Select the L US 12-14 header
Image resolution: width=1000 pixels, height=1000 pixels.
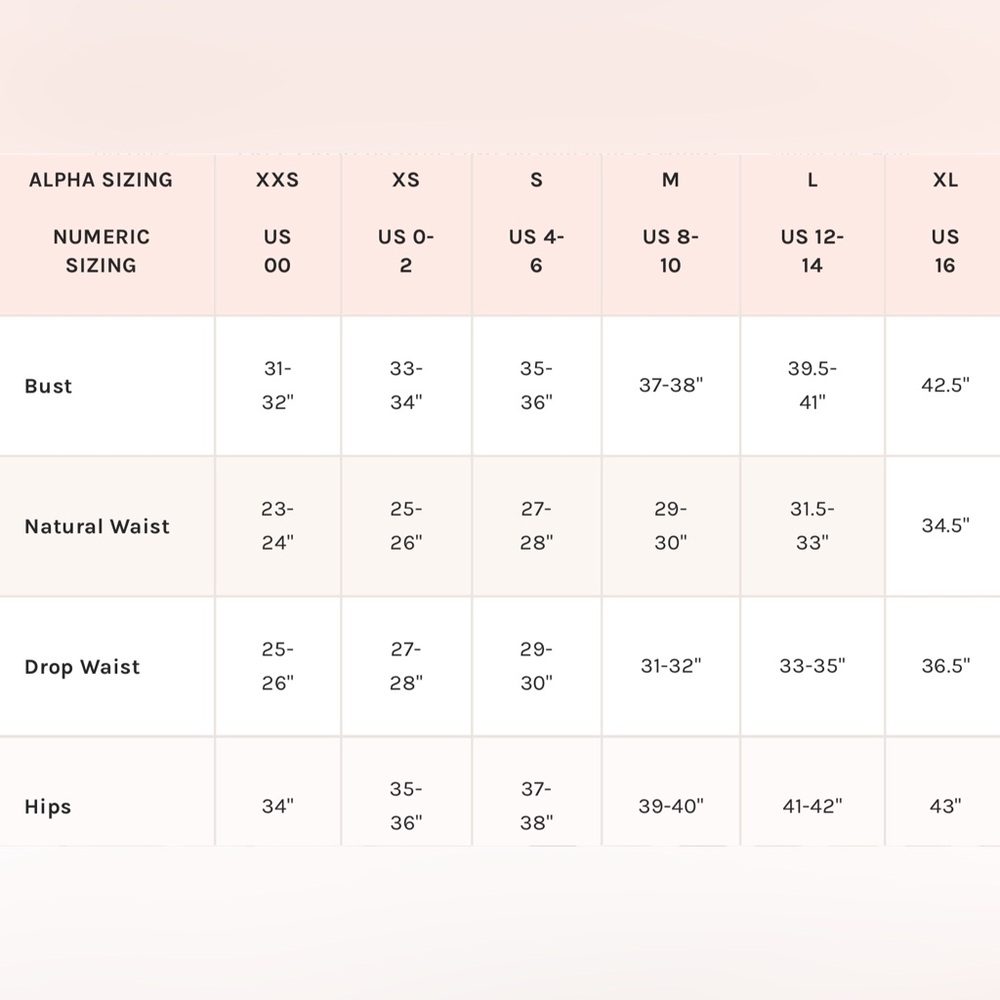click(812, 235)
